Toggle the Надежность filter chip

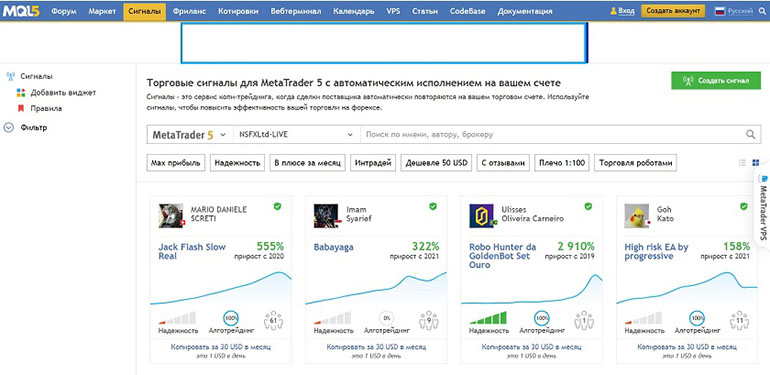[x=238, y=163]
